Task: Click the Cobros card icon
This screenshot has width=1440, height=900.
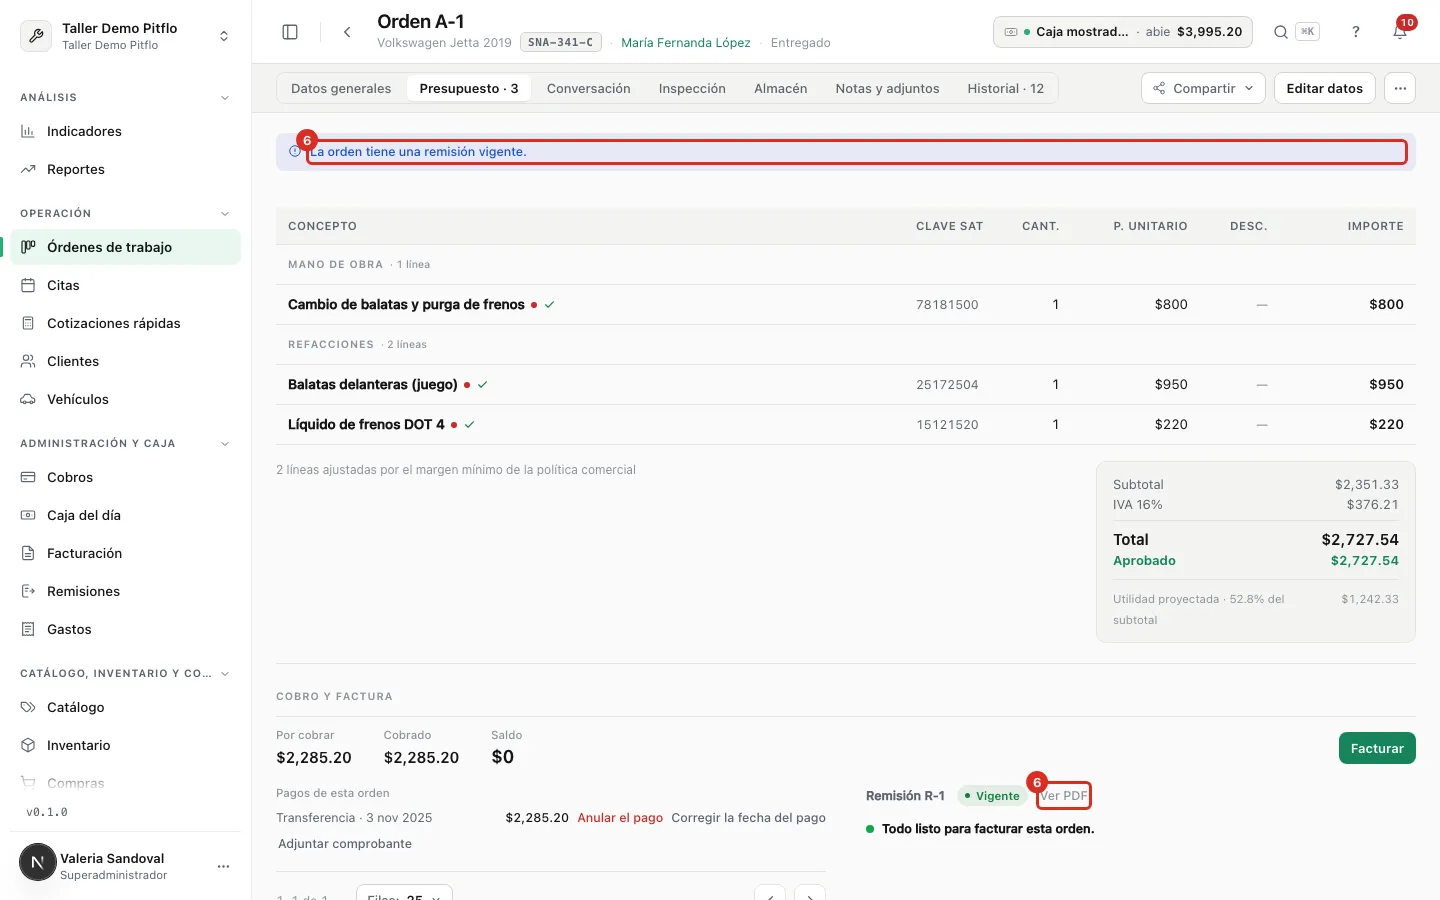Action: tap(28, 477)
